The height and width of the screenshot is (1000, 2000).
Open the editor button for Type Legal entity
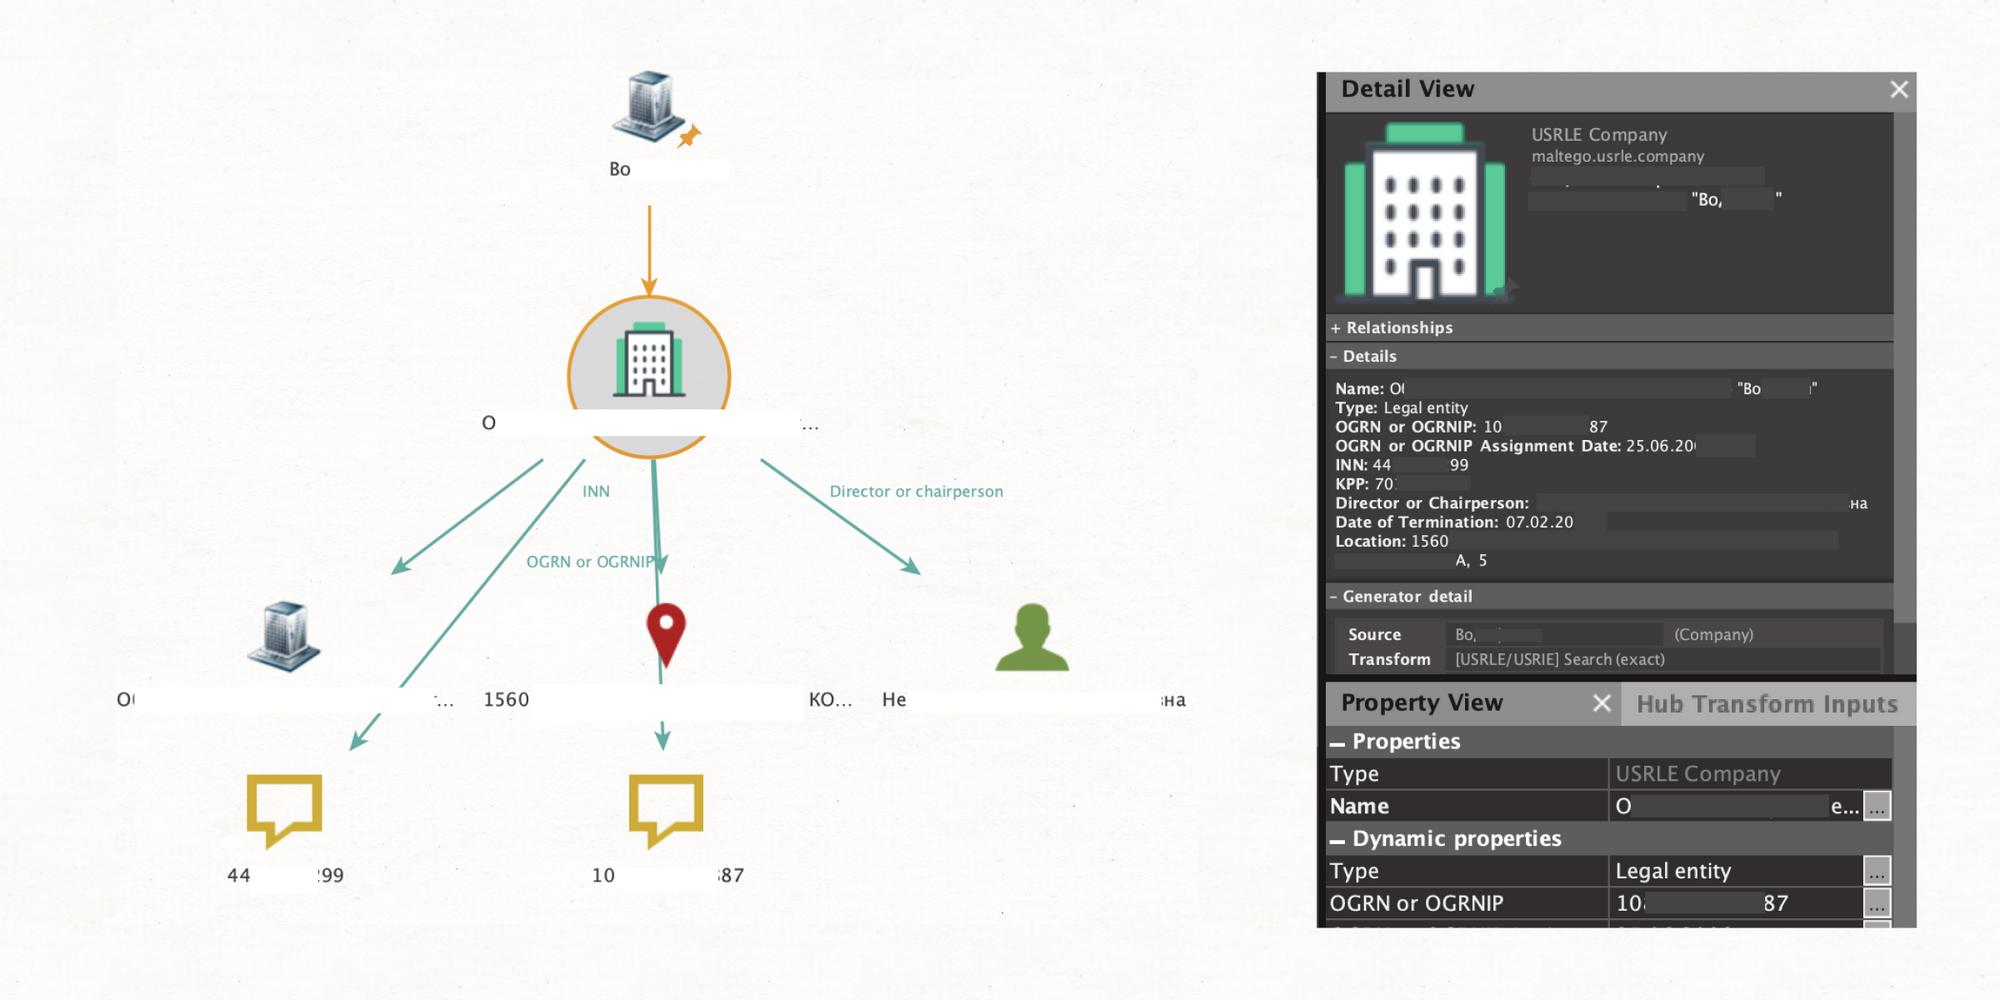[x=1877, y=871]
